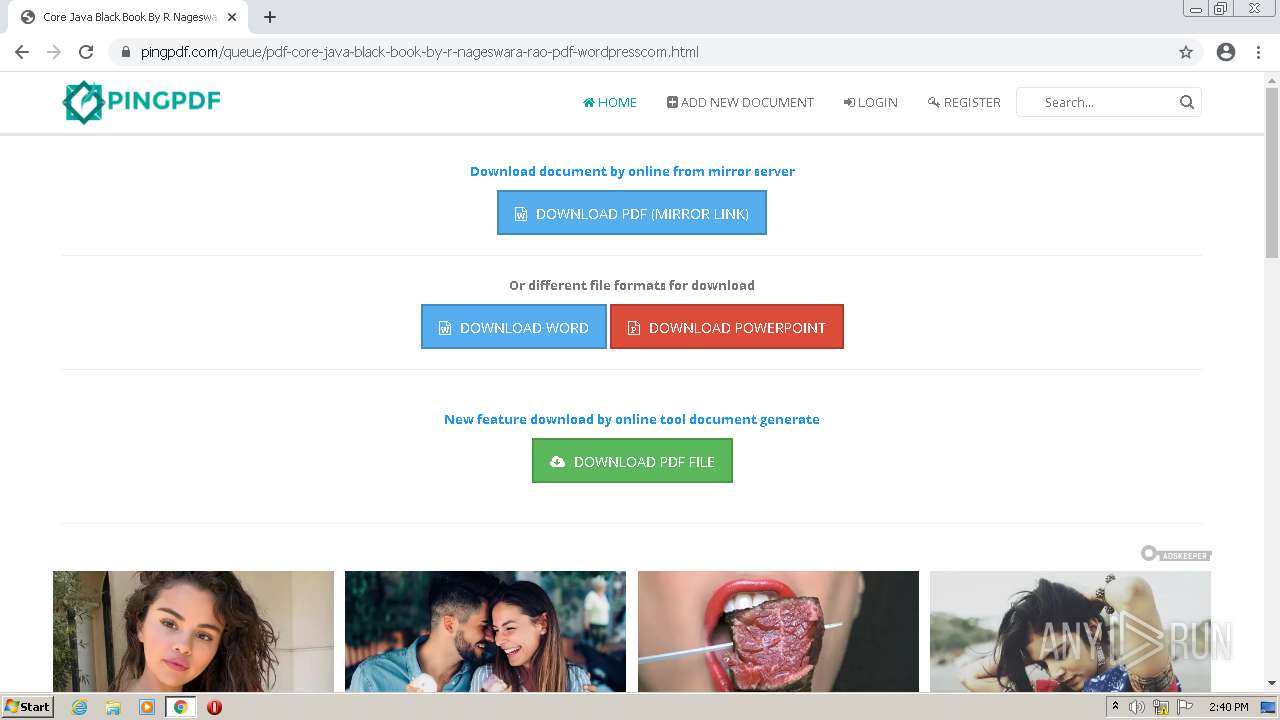Screen dimensions: 1280x720
Task: Click the green DOWNLOAD PDF FILE button
Action: (x=632, y=461)
